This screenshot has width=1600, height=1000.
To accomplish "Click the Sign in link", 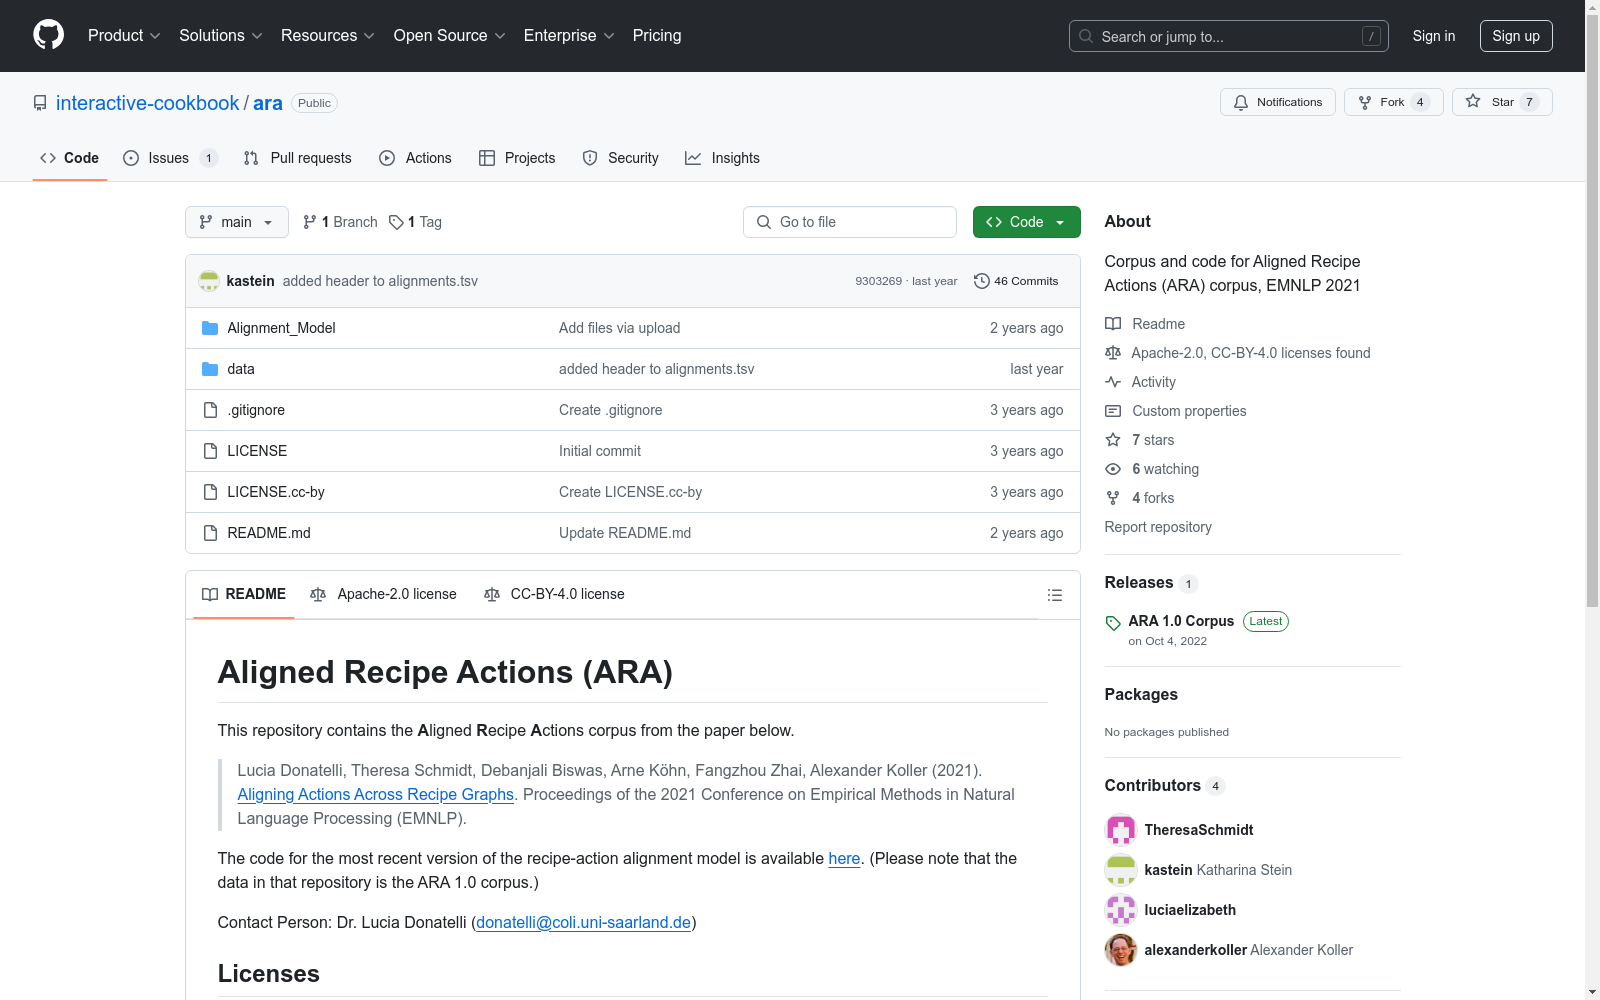I will point(1434,36).
